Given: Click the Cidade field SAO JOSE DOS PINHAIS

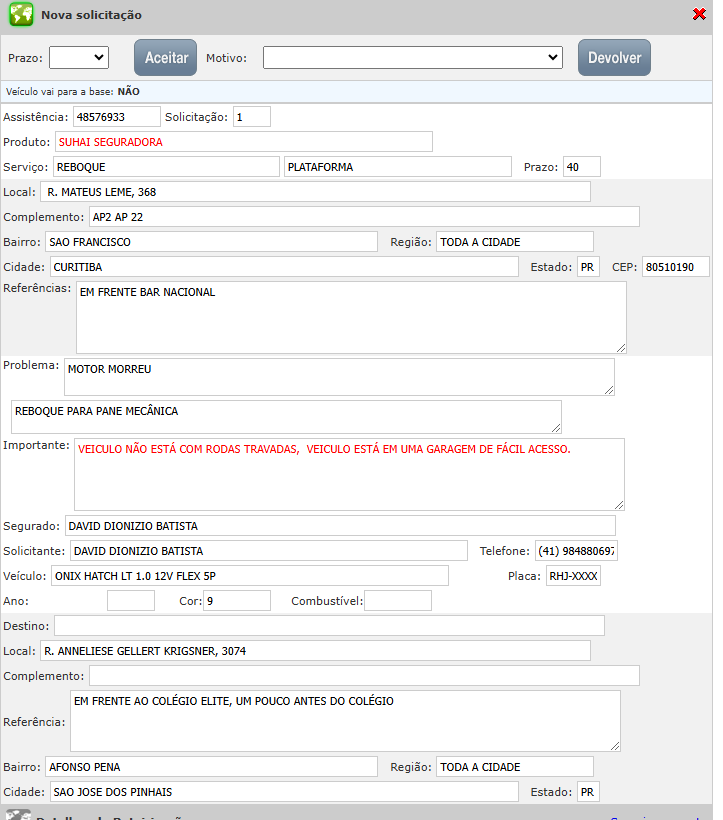Looking at the screenshot, I should pyautogui.click(x=284, y=792).
